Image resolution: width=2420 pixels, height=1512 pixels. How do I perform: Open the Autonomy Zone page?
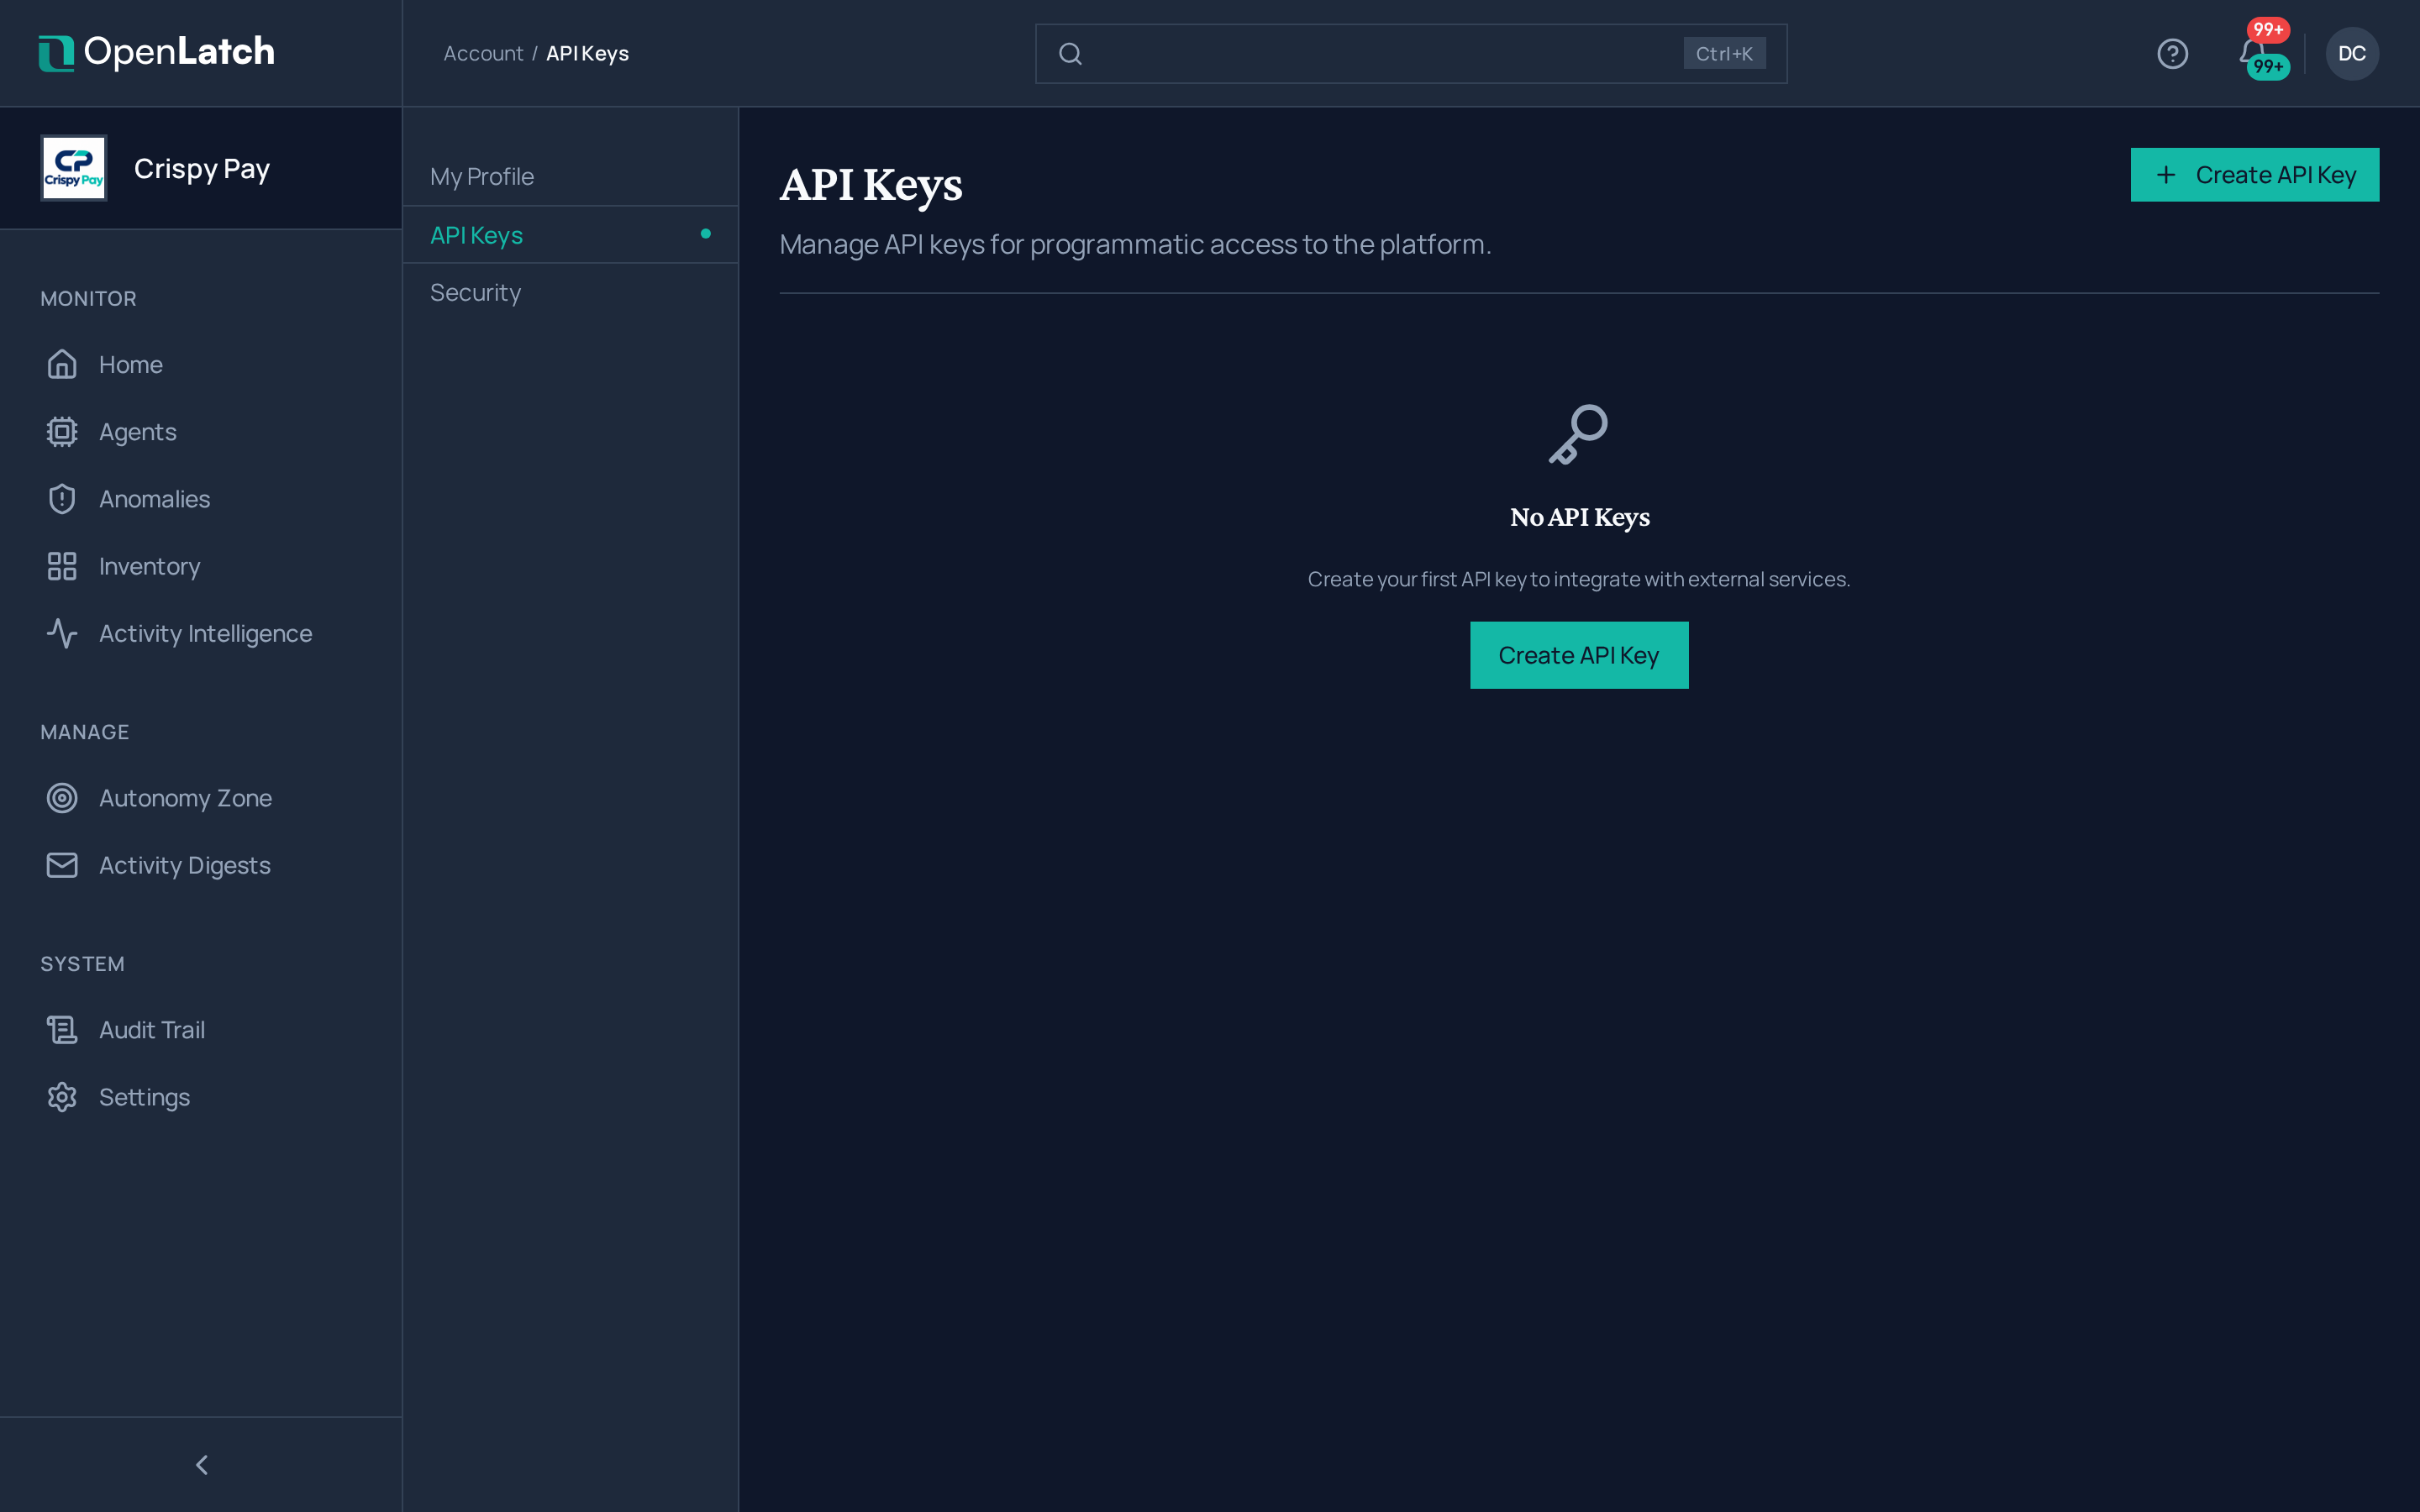tap(185, 797)
